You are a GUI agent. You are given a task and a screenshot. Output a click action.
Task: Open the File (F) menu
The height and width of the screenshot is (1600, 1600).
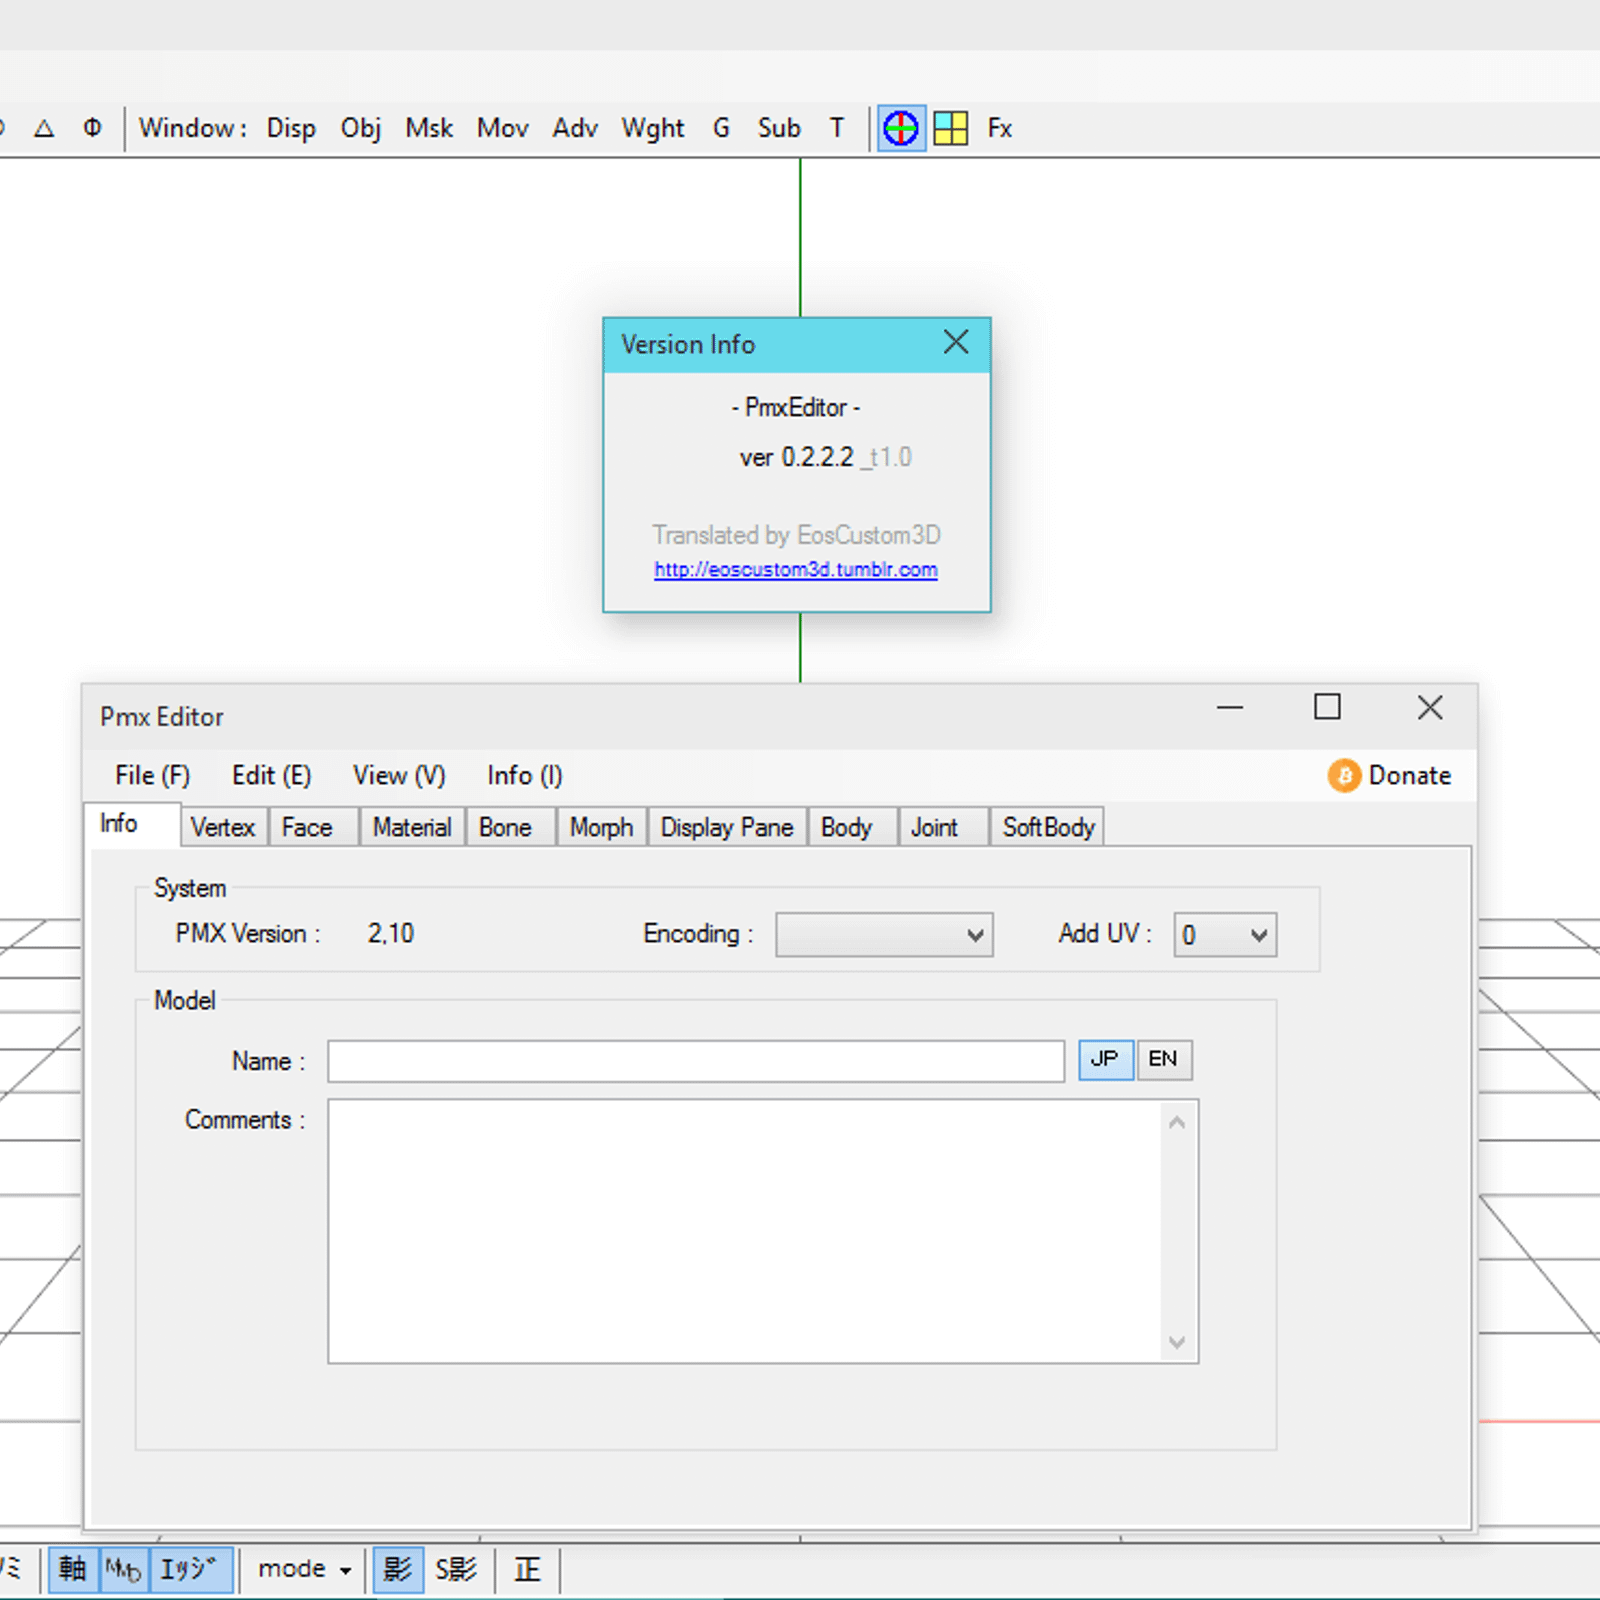tap(152, 775)
